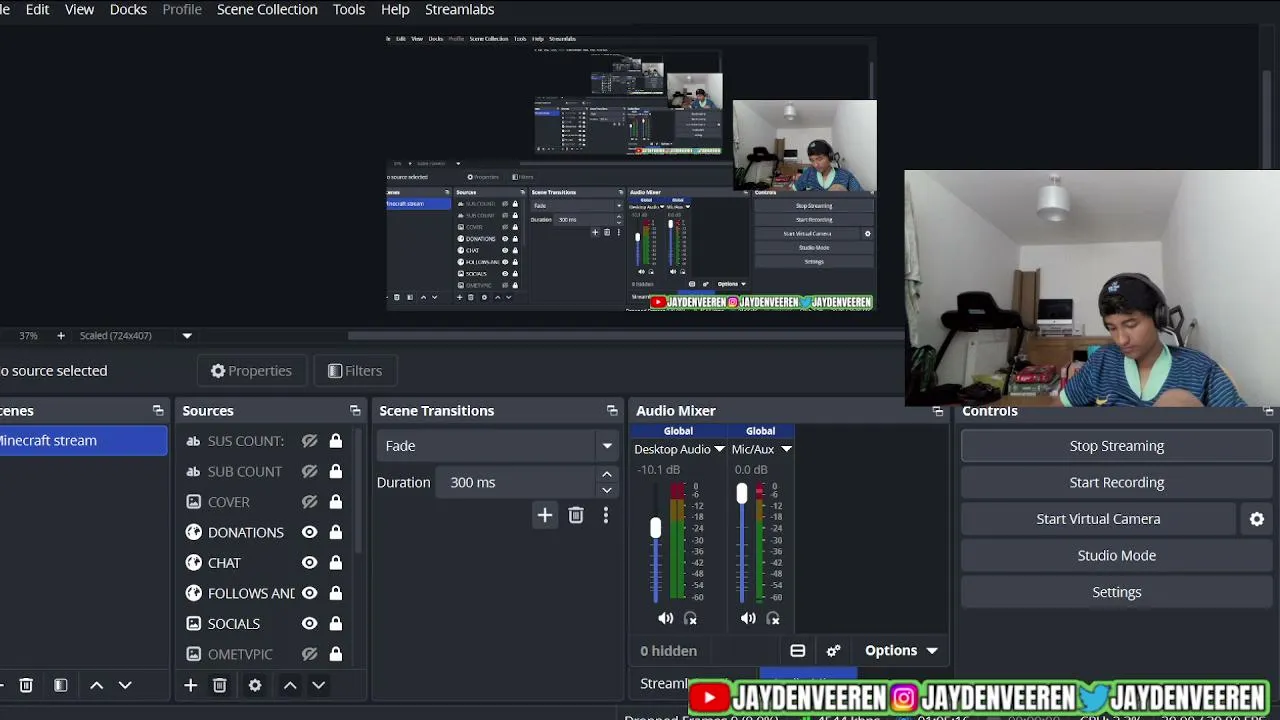The height and width of the screenshot is (720, 1280).
Task: Open the View menu
Action: click(79, 9)
